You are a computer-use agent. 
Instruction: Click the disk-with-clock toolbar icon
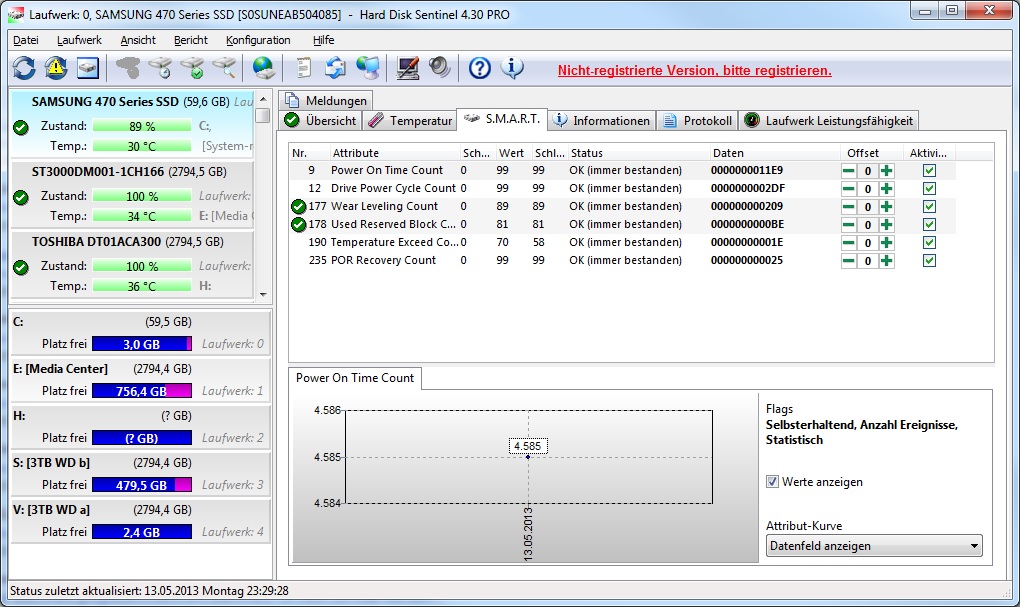click(160, 68)
